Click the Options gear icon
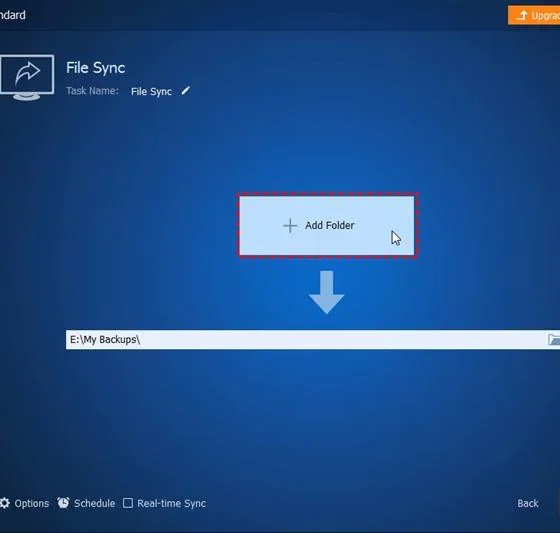The width and height of the screenshot is (560, 533). 5,503
